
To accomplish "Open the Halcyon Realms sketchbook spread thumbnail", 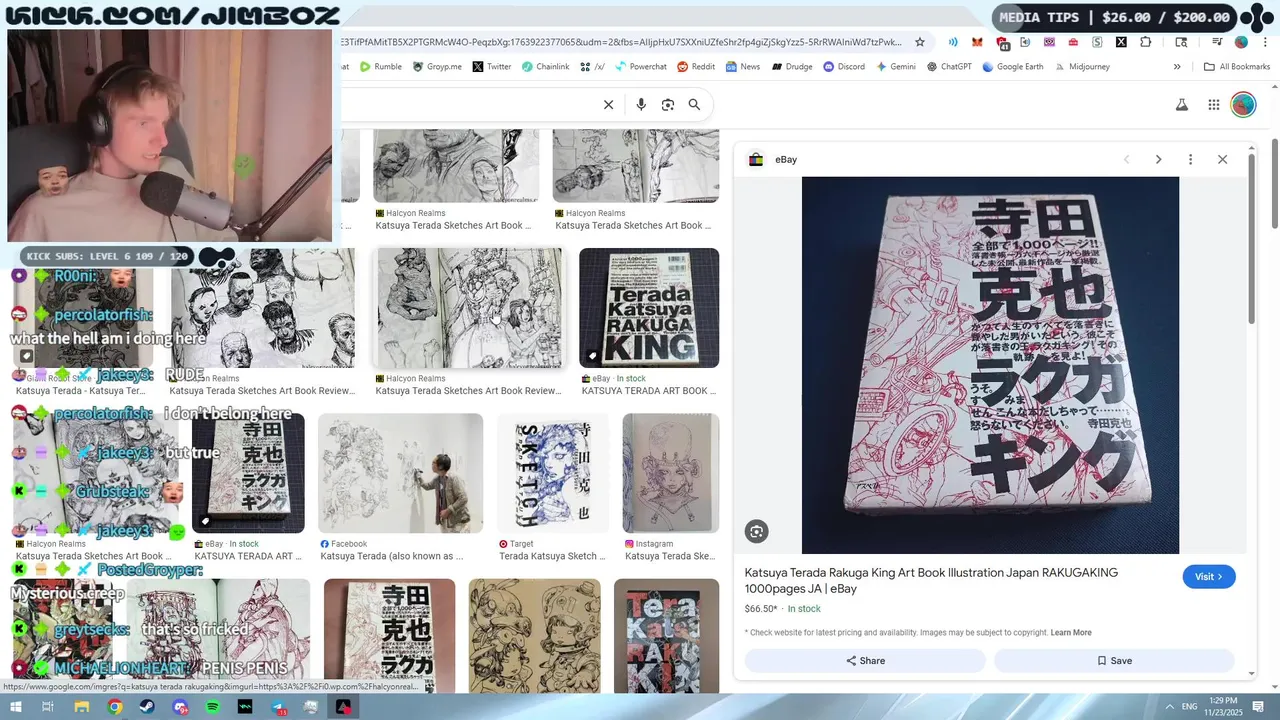I will [x=469, y=308].
